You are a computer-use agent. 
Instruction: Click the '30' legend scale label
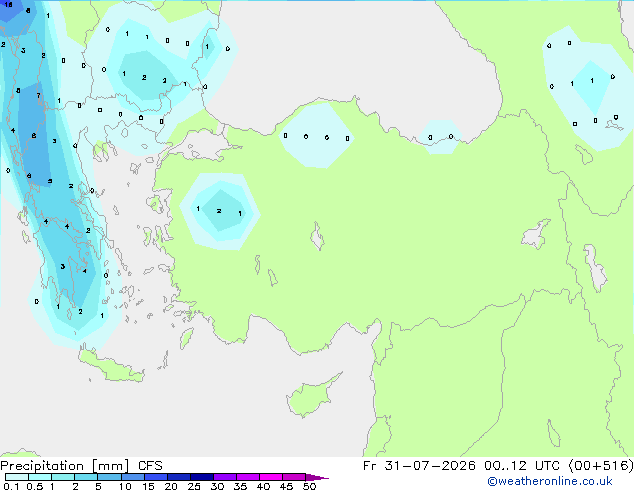pos(217,486)
